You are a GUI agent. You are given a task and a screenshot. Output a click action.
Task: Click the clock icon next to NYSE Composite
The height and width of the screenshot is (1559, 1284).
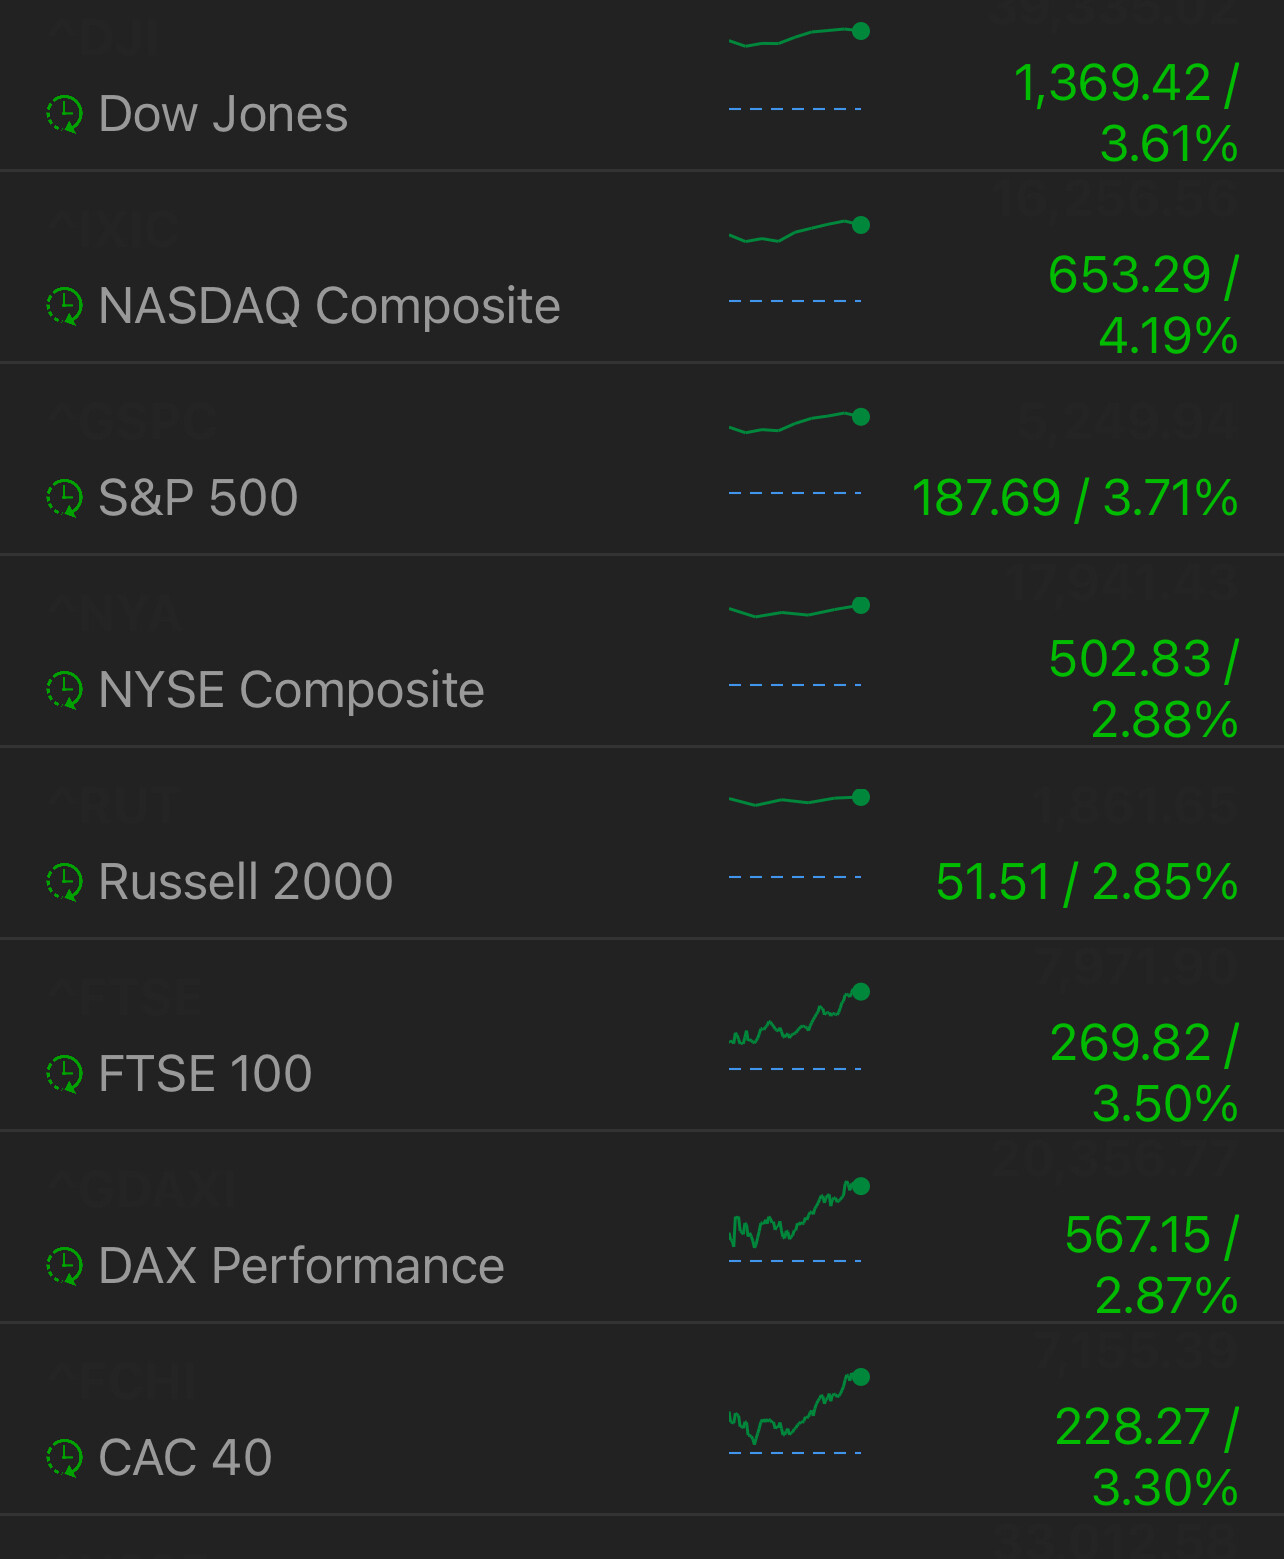tap(65, 690)
